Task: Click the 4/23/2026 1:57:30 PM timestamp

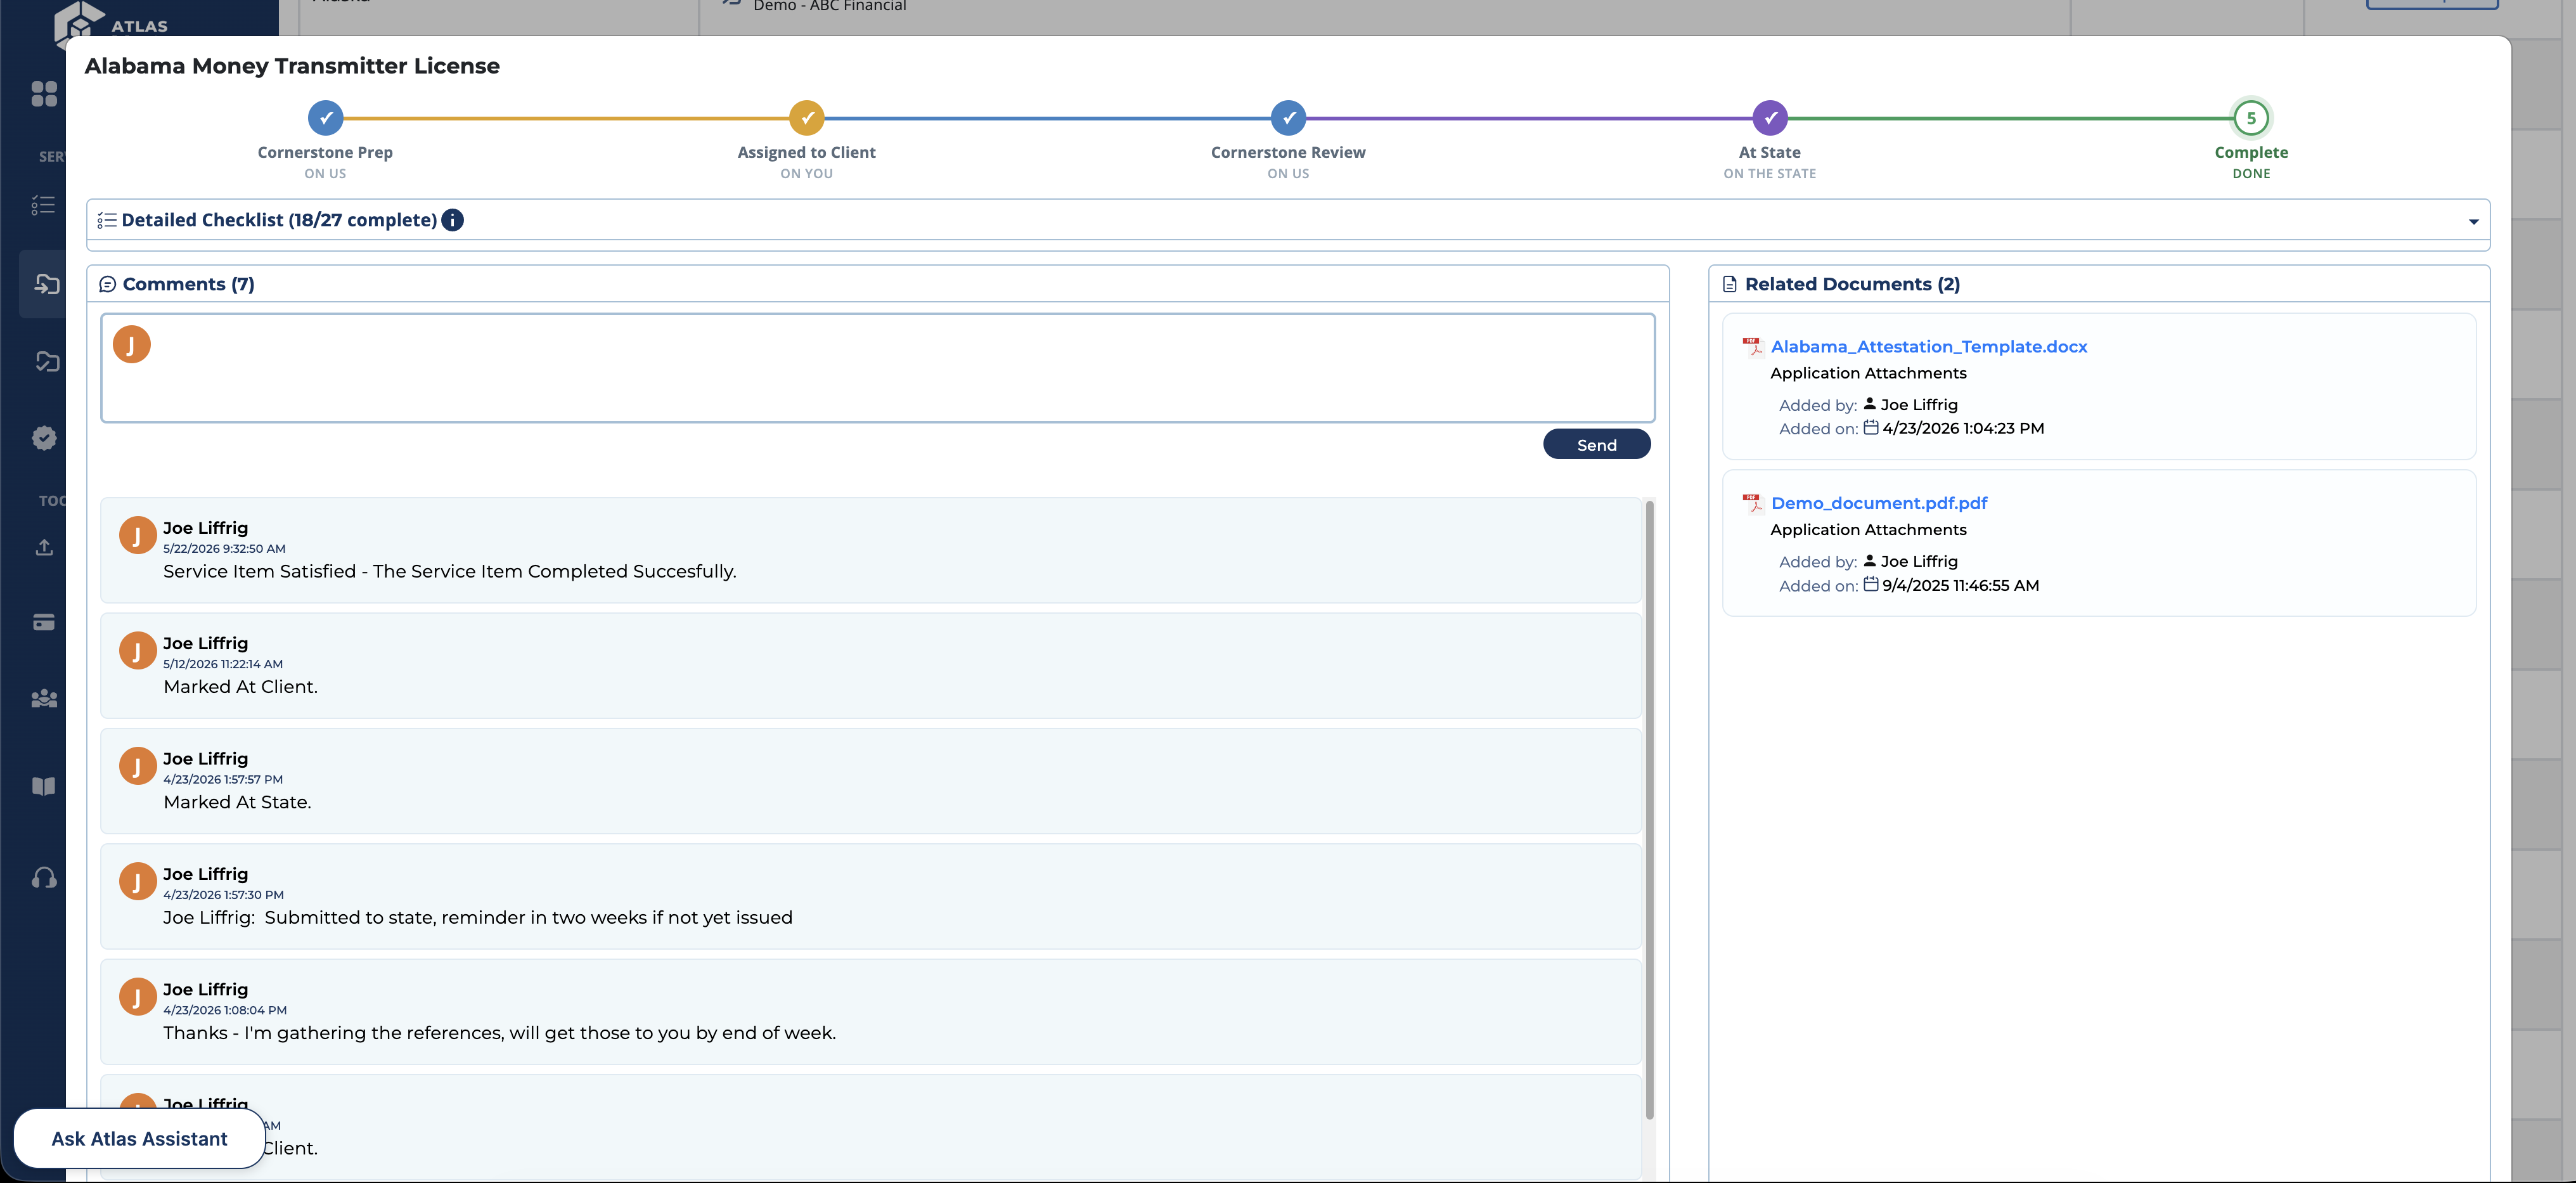Action: 223,895
